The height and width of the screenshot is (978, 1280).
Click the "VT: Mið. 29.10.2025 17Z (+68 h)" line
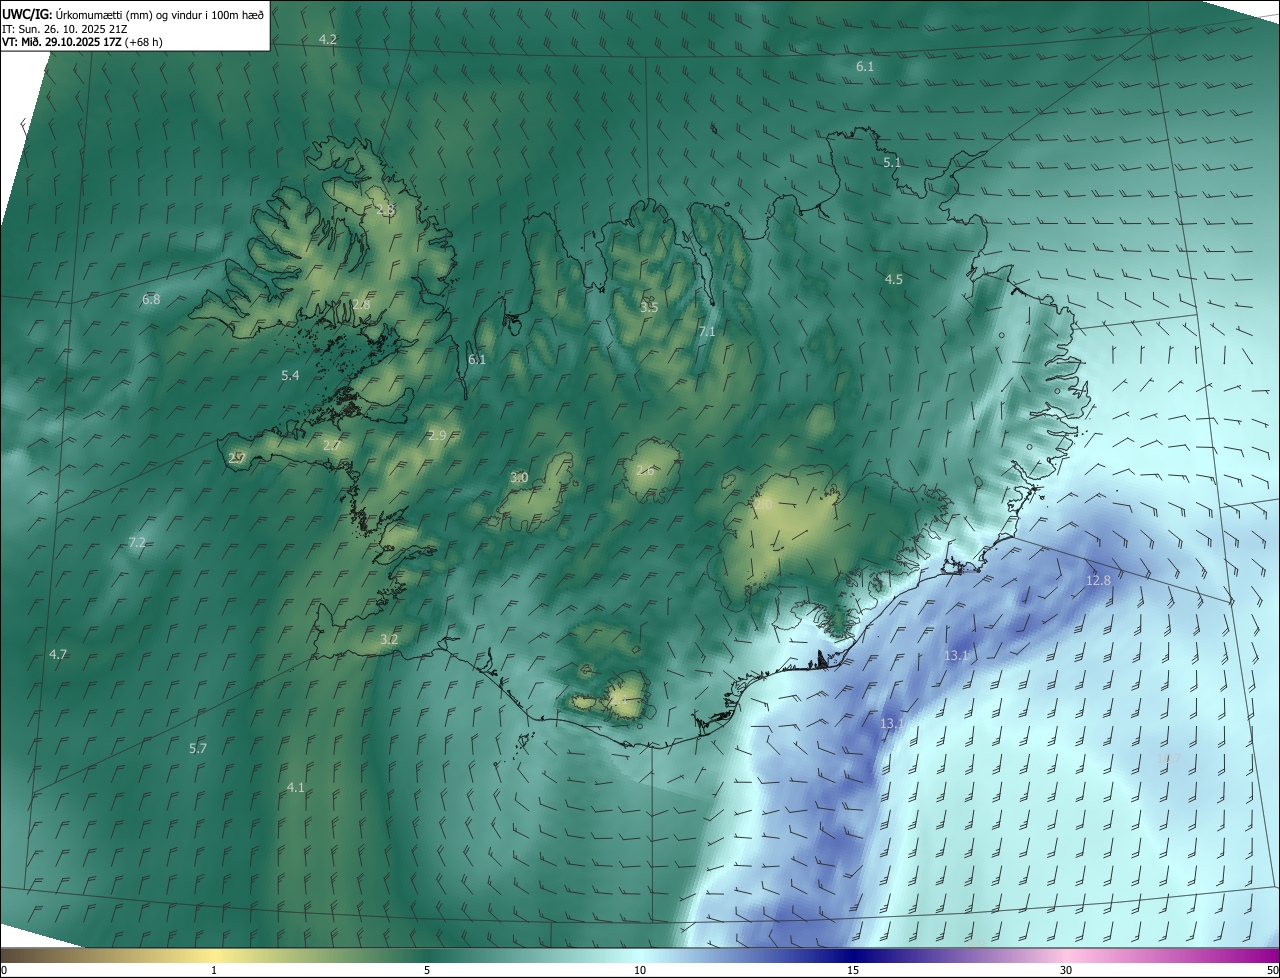(82, 42)
